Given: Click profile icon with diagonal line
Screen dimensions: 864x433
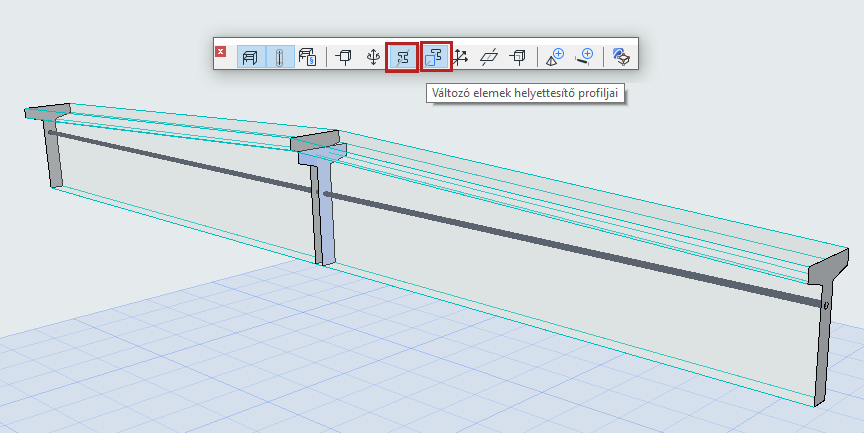Looking at the screenshot, I should click(x=402, y=57).
